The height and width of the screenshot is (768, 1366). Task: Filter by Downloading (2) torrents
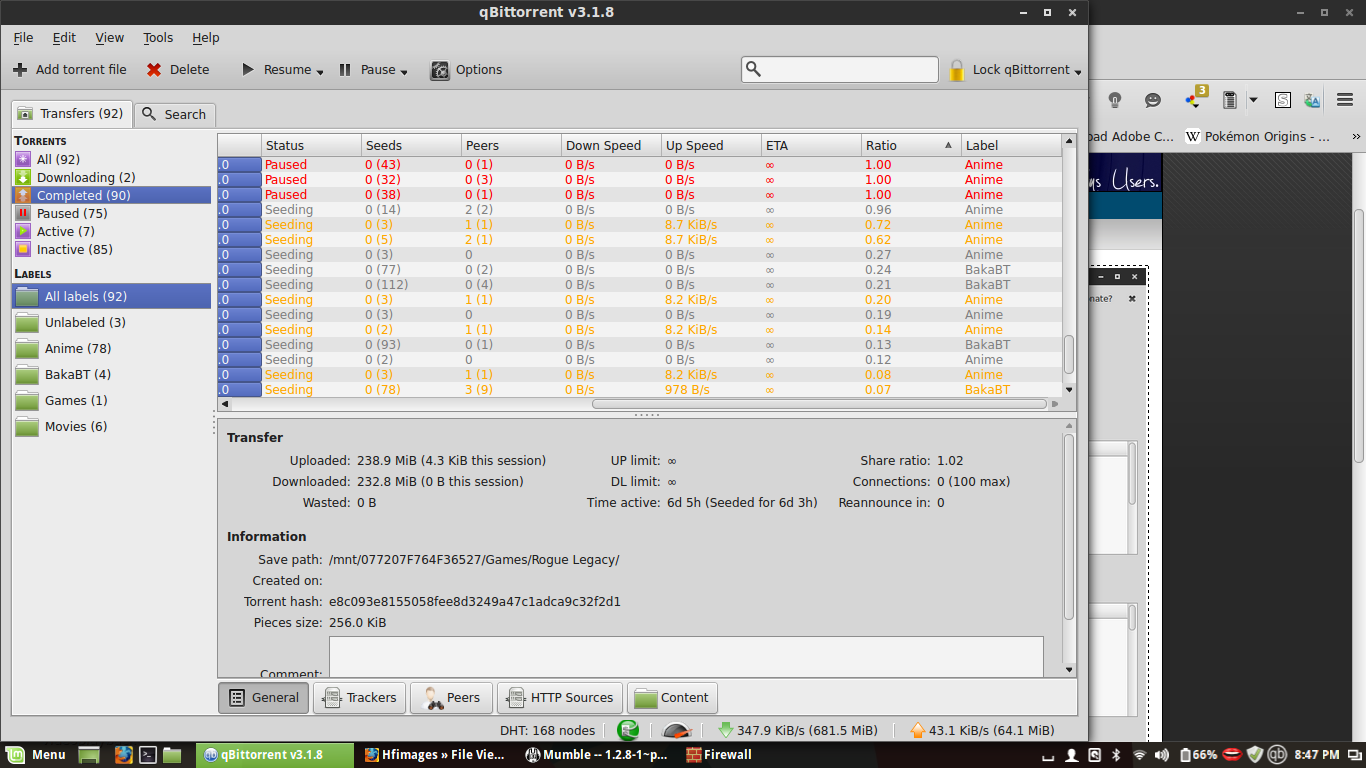(111, 178)
